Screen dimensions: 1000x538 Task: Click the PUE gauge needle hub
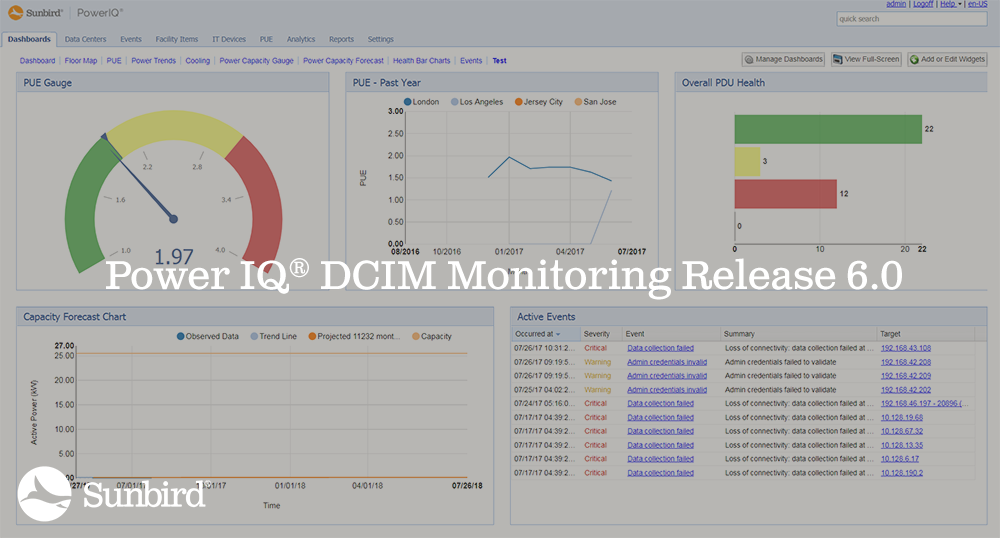[173, 219]
